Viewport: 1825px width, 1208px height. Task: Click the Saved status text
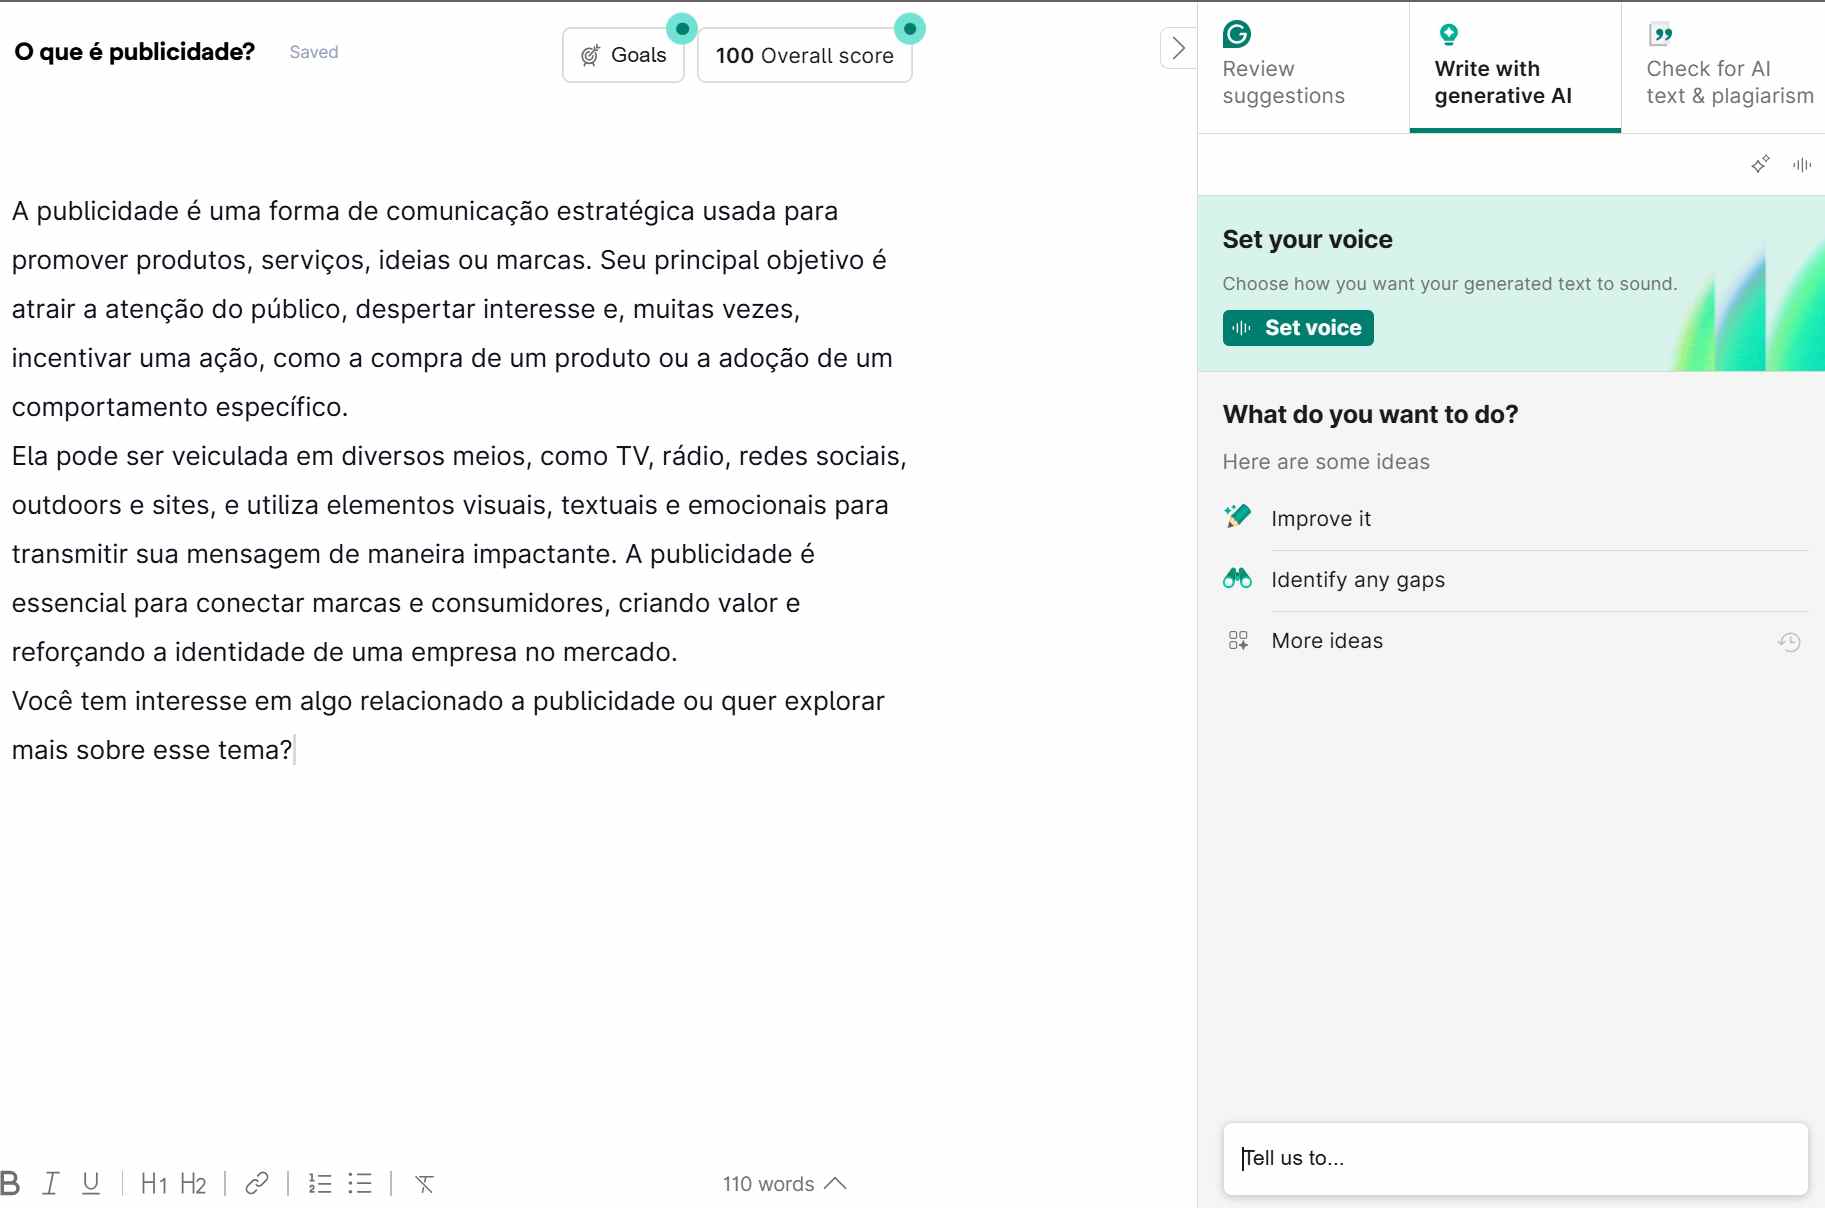(314, 52)
